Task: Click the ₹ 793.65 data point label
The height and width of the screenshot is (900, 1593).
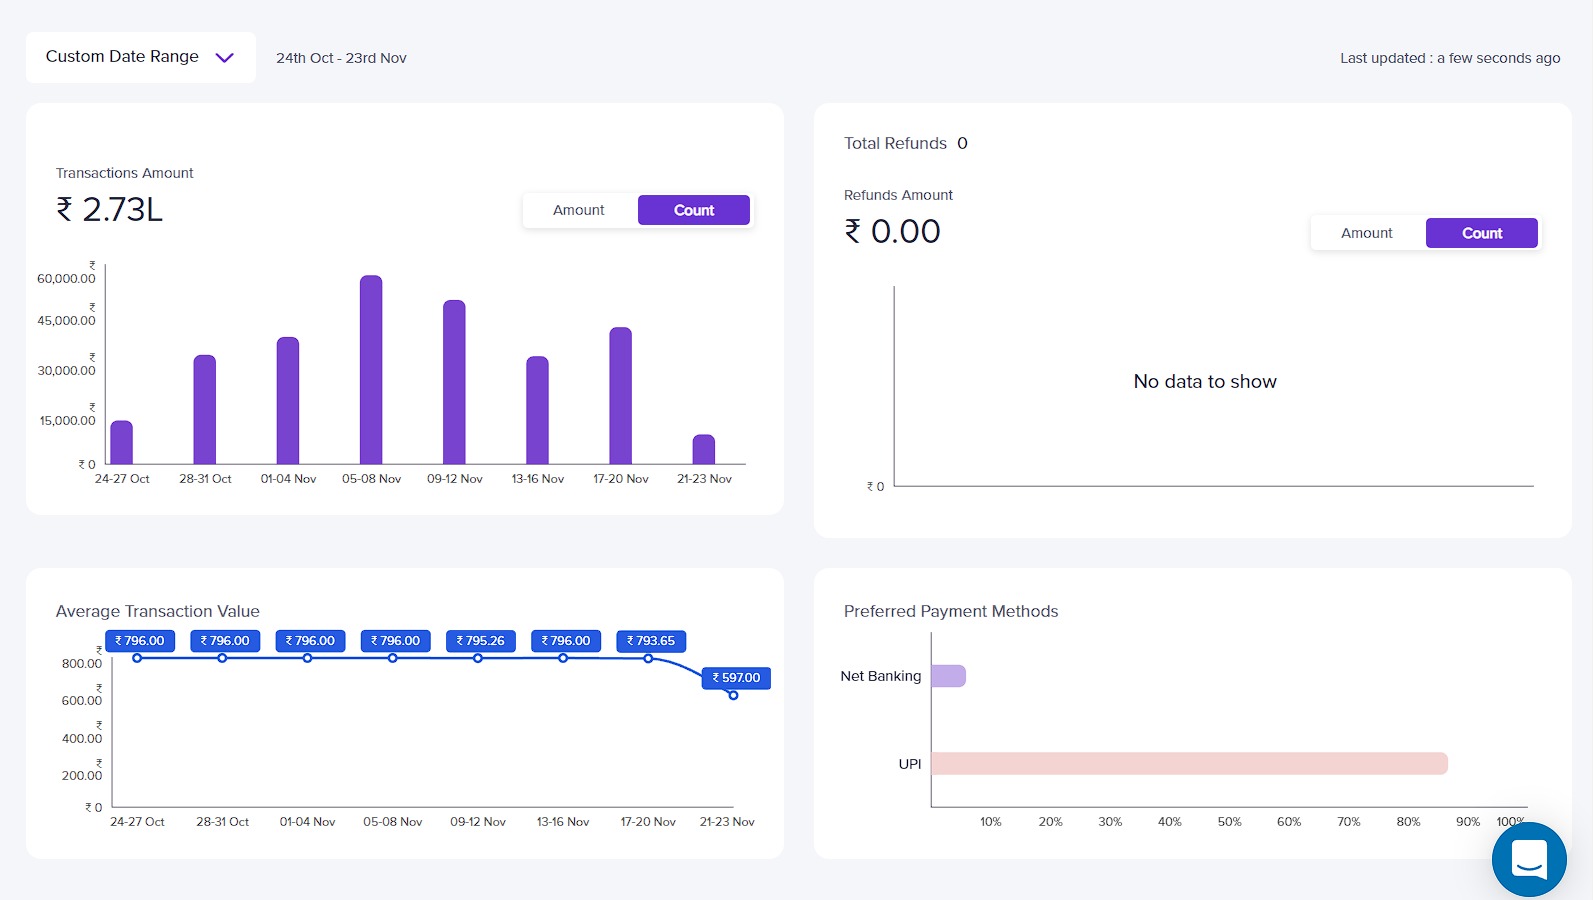Action: tap(651, 641)
